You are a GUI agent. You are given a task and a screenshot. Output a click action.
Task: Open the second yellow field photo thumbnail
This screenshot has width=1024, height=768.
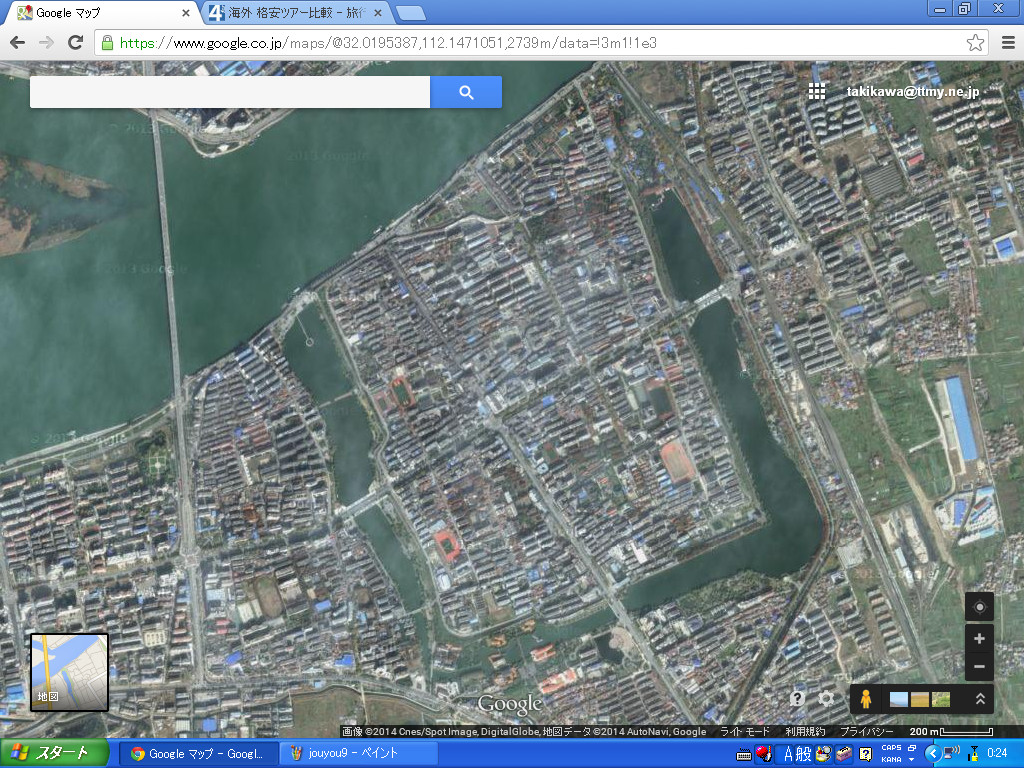click(x=919, y=699)
